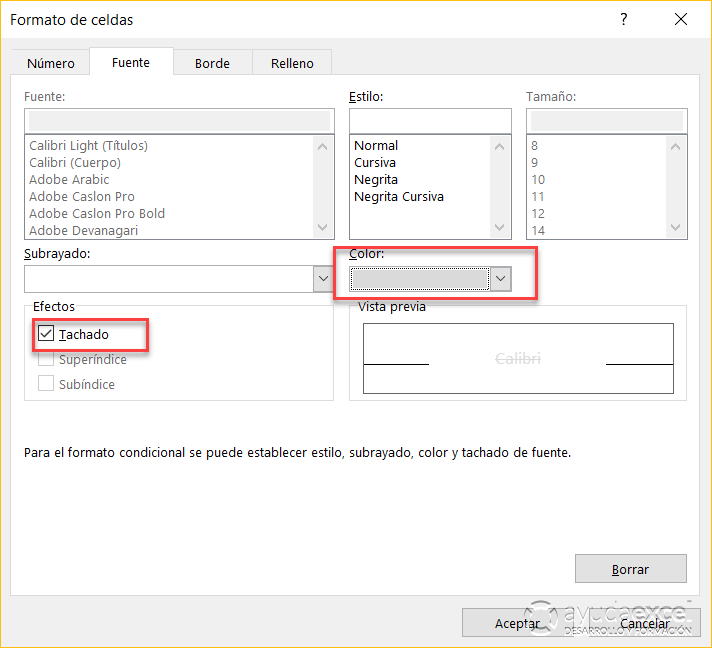Click the help question mark icon
This screenshot has width=712, height=648.
624,20
